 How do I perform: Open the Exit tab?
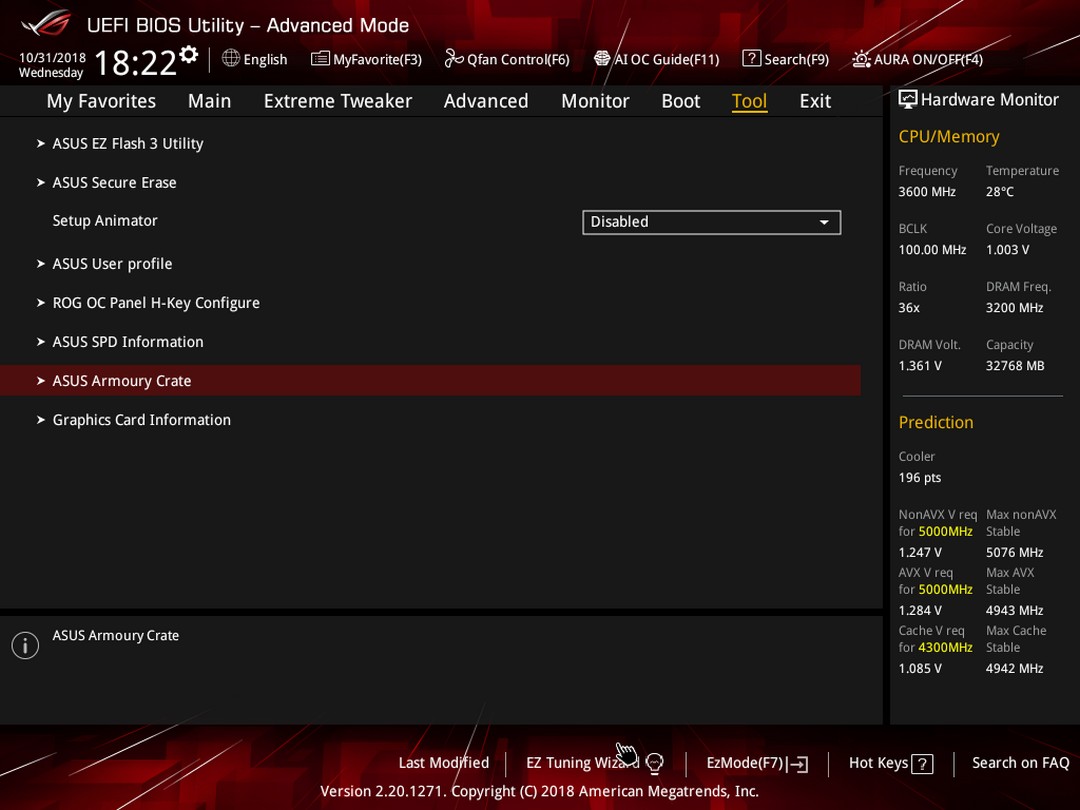[815, 101]
